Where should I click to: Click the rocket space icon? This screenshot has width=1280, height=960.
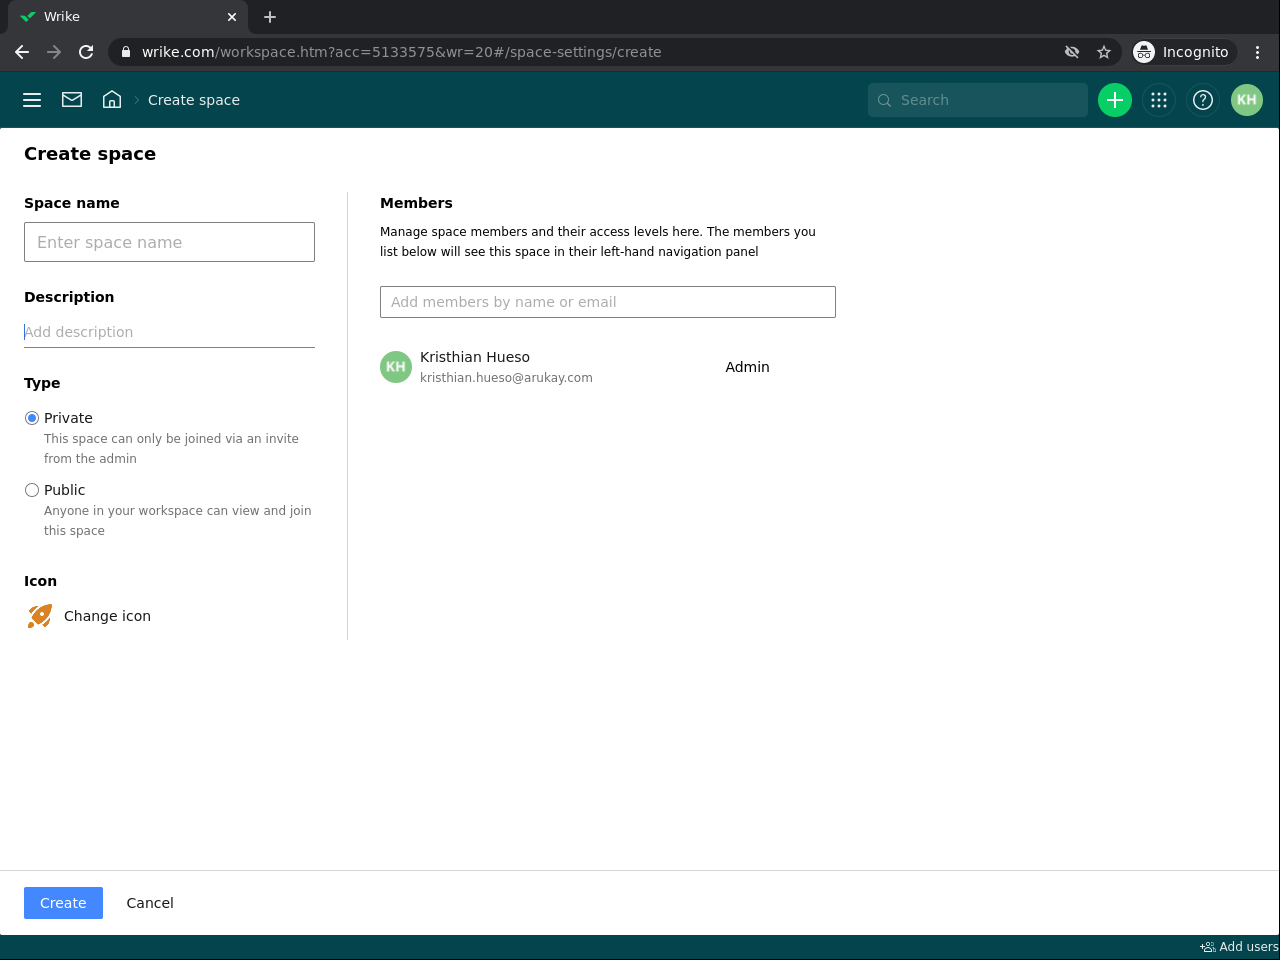[x=40, y=616]
